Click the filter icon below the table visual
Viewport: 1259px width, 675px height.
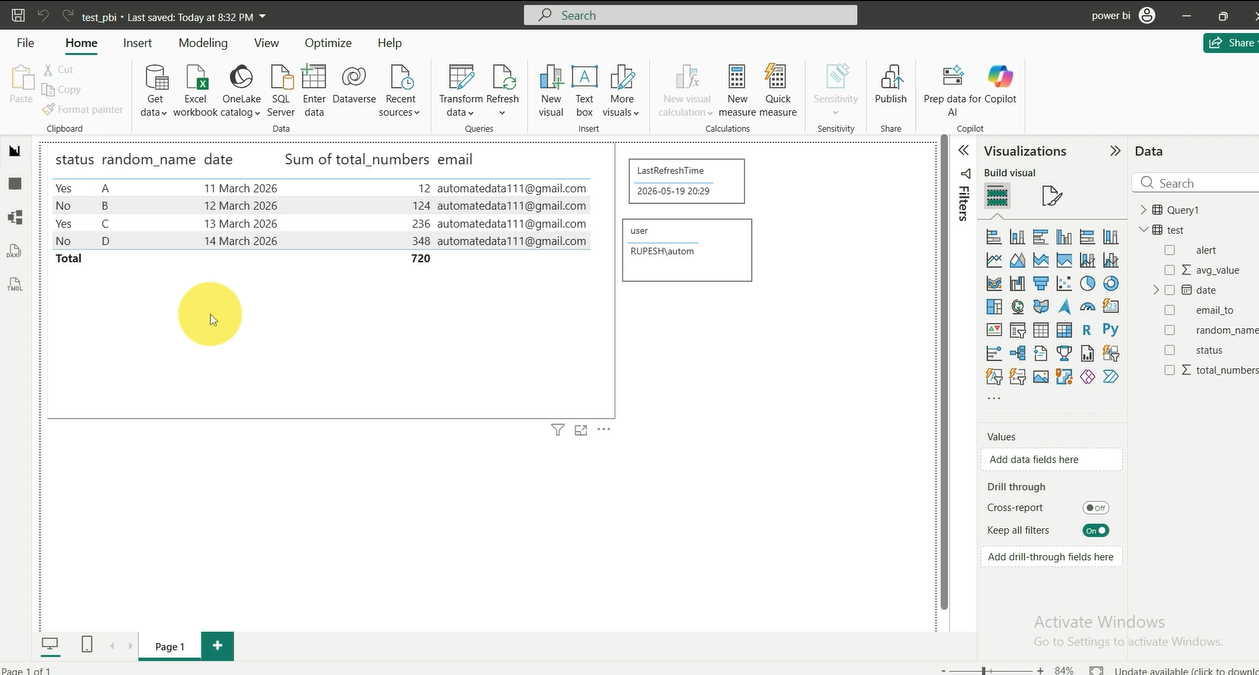(x=558, y=430)
